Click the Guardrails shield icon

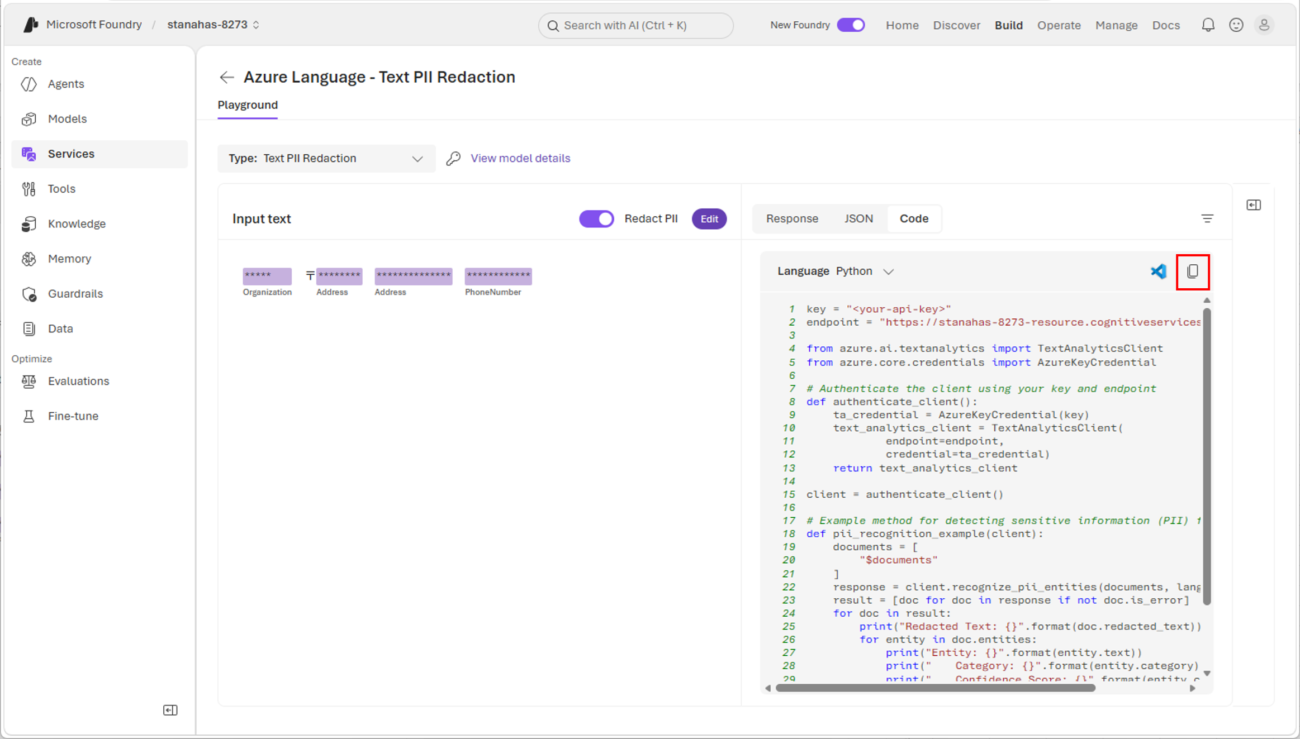click(29, 294)
